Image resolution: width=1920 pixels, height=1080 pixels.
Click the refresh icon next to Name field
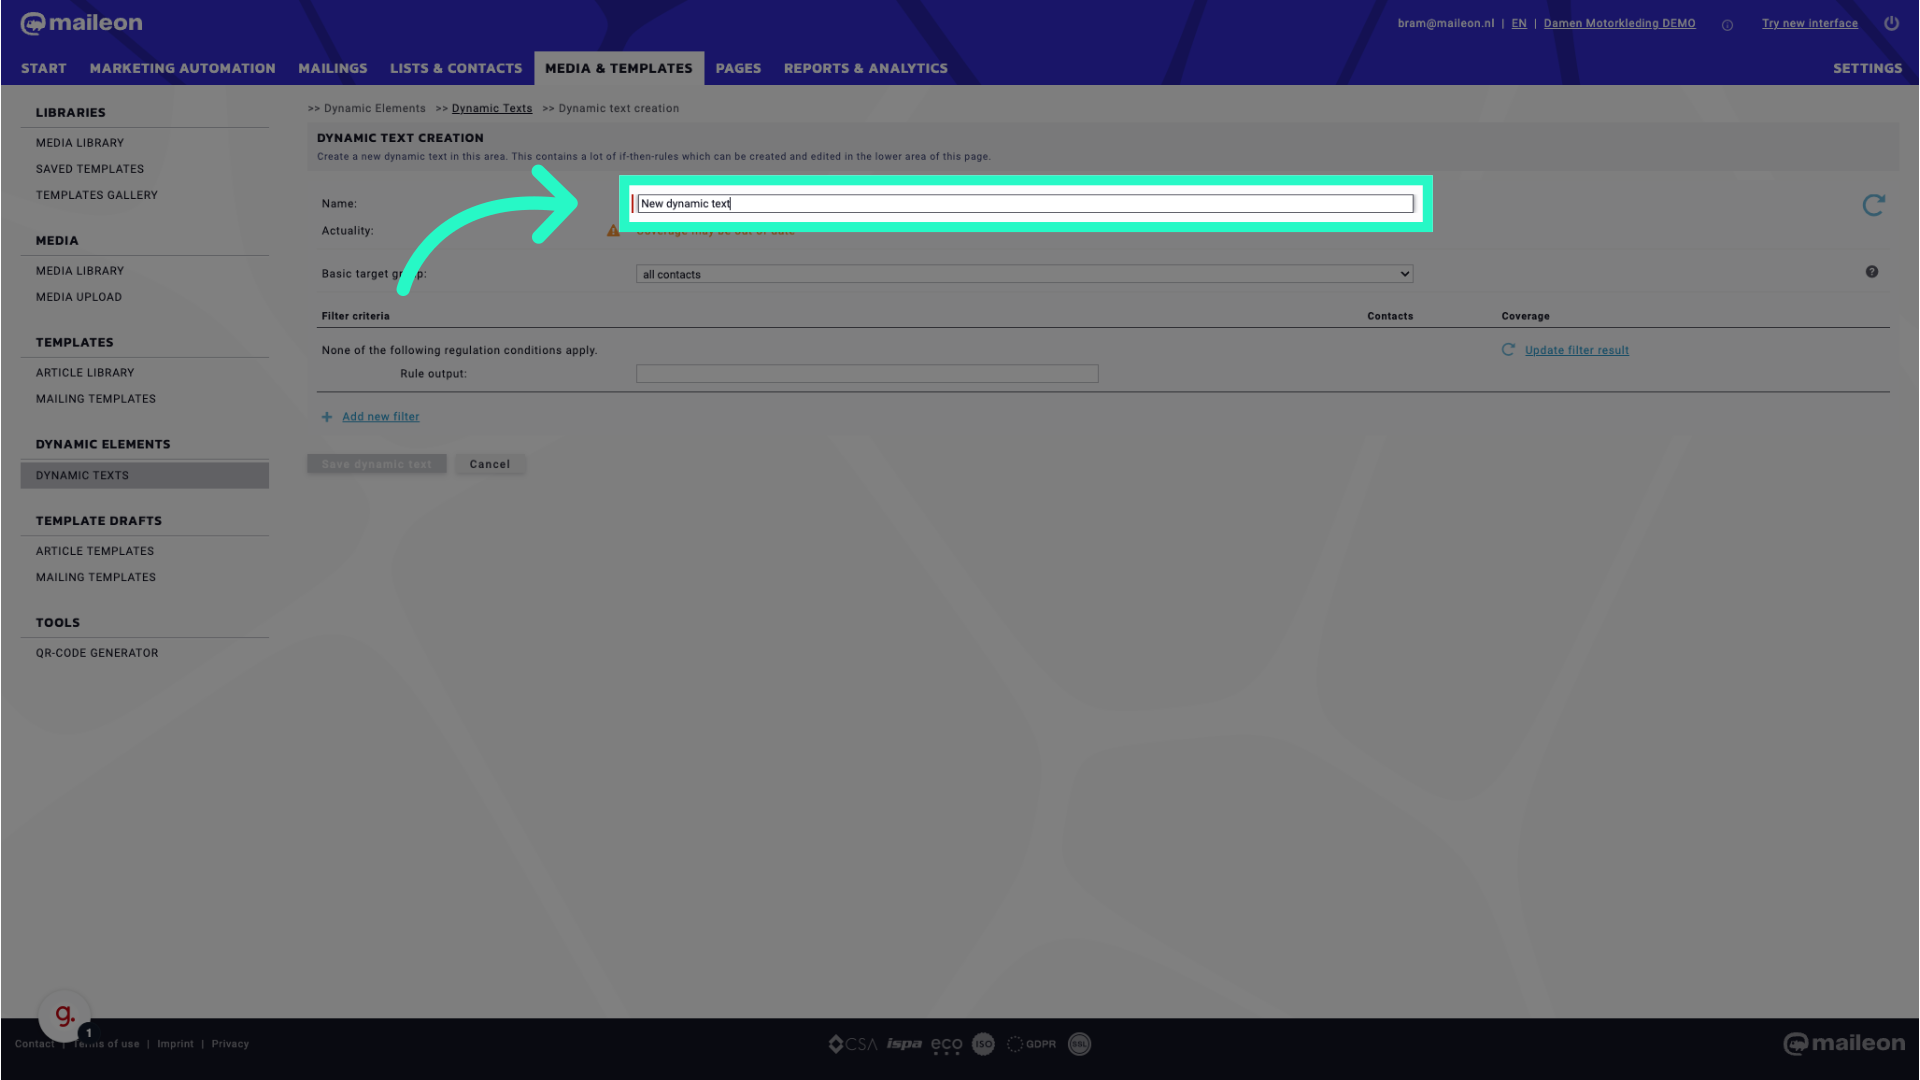tap(1874, 204)
